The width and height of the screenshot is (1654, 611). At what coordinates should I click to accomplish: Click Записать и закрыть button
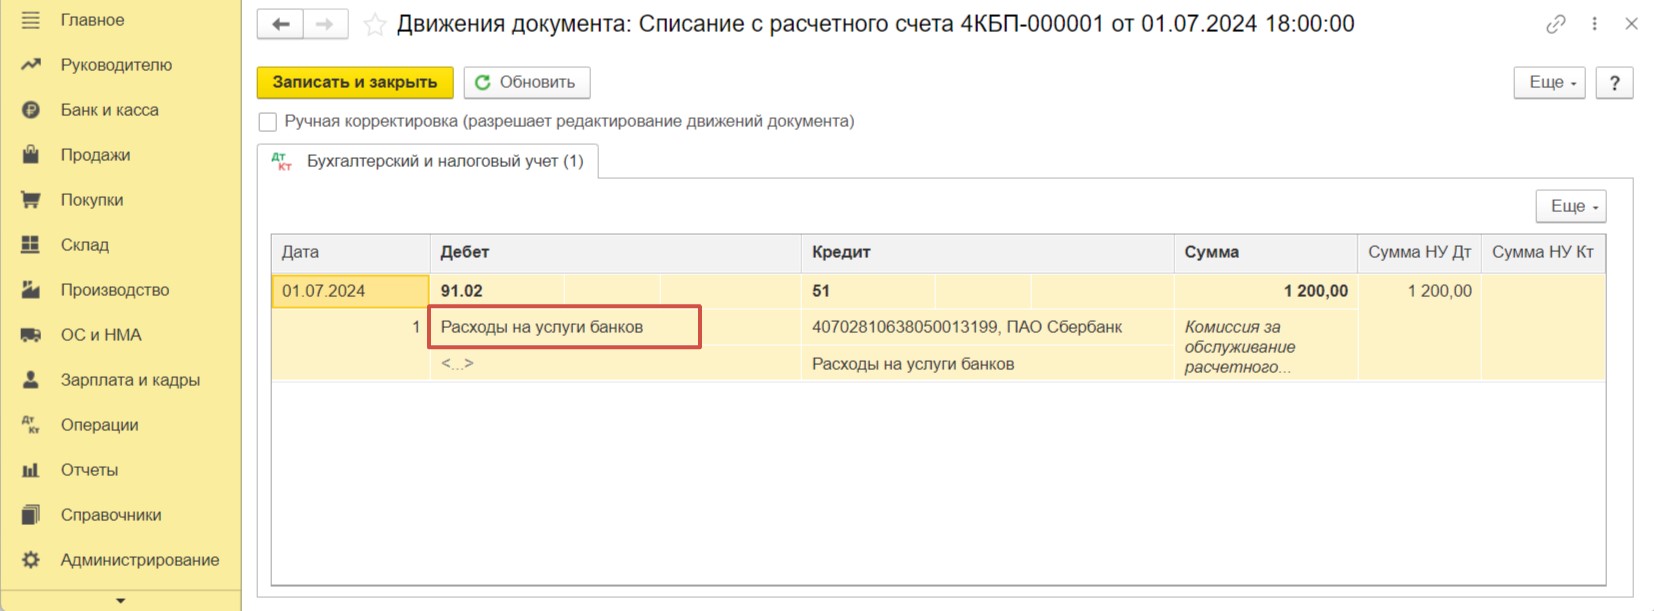pos(355,83)
